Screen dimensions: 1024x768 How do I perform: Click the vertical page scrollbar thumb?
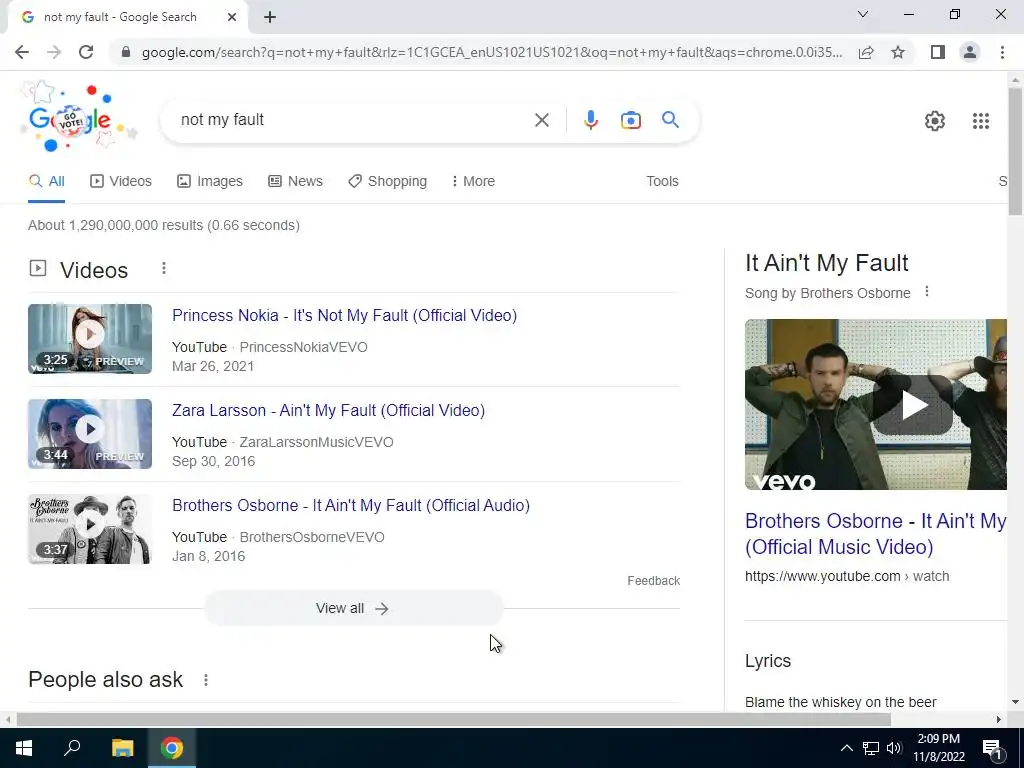pos(1016,150)
